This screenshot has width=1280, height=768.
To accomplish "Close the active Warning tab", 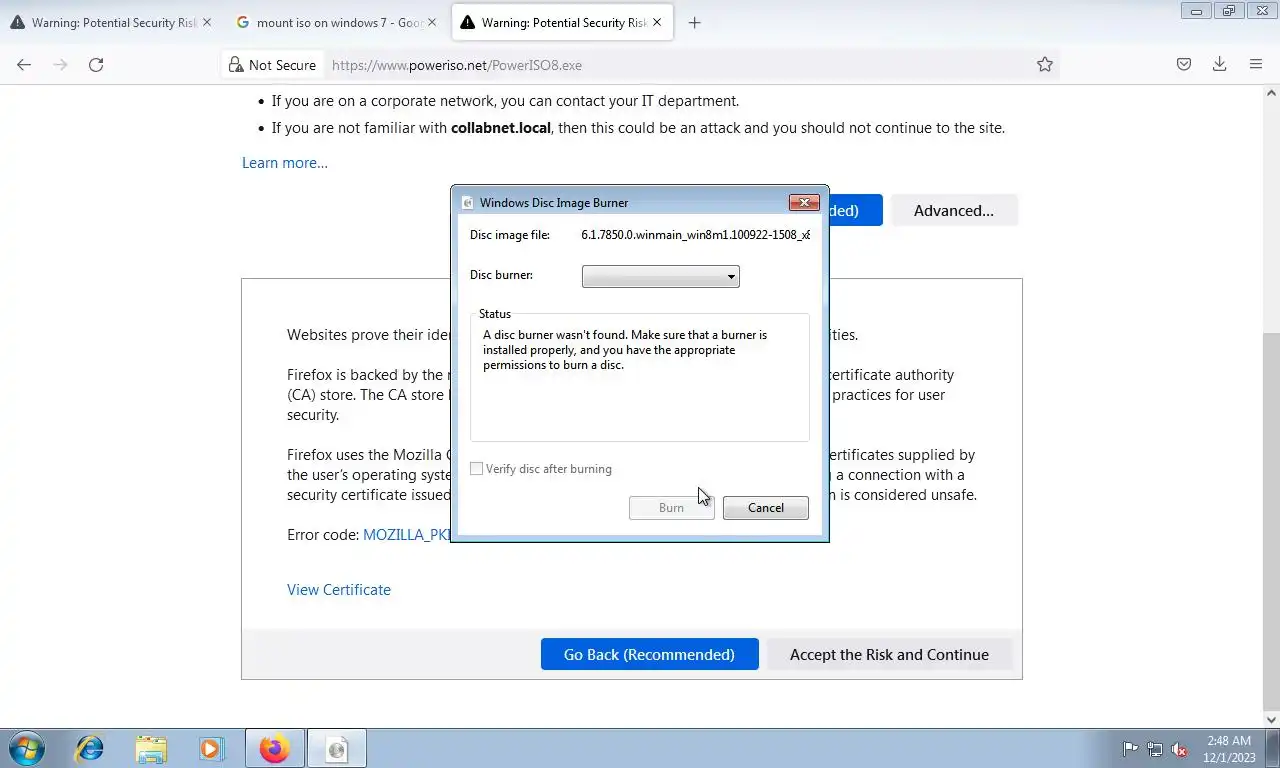I will tap(657, 23).
